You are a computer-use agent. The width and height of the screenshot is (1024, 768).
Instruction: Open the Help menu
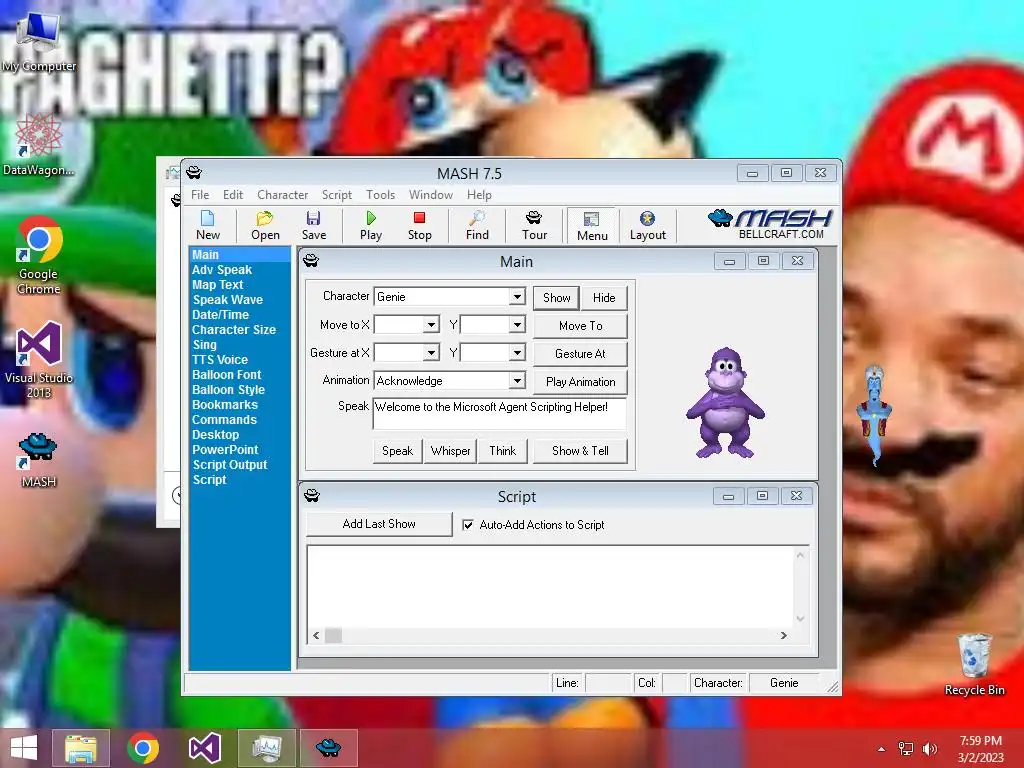point(479,195)
